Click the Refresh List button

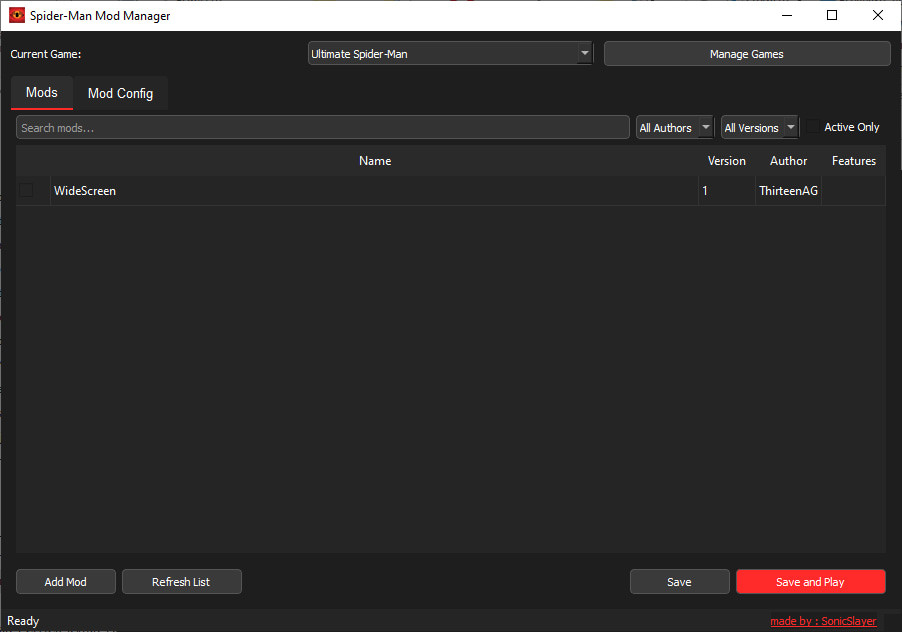[181, 581]
